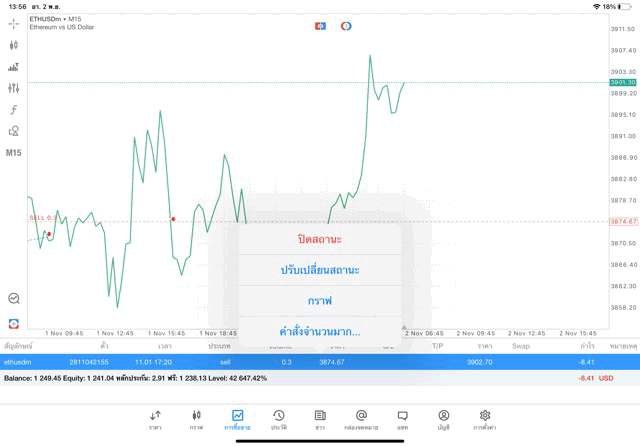The image size is (640, 447).
Task: Open คำสั่งจำนวนมาก bulk operations option
Action: (320, 331)
